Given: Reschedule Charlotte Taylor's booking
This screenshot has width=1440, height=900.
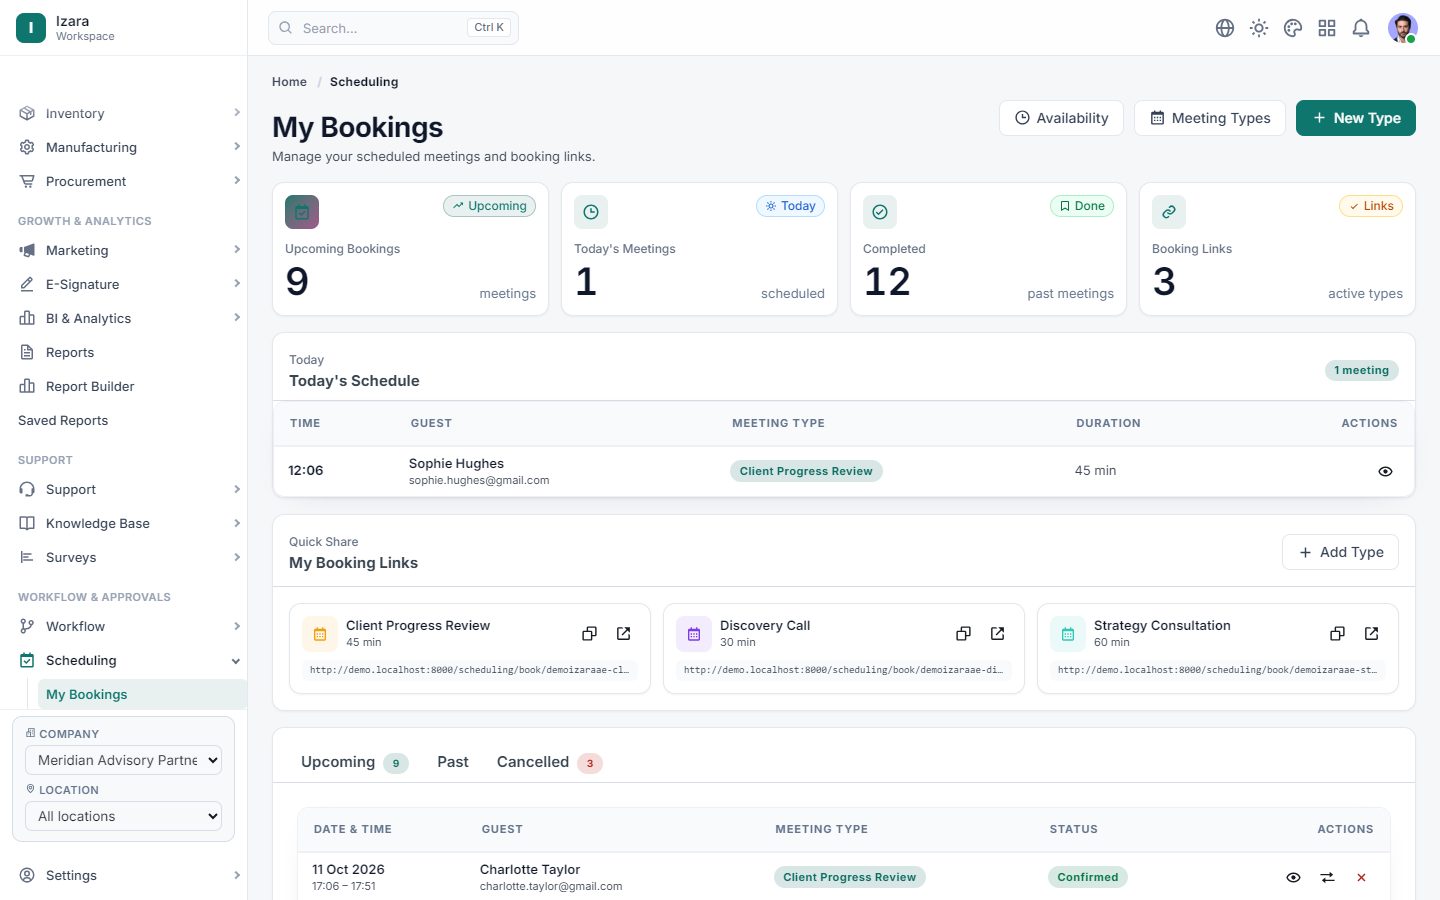Looking at the screenshot, I should click(1327, 877).
